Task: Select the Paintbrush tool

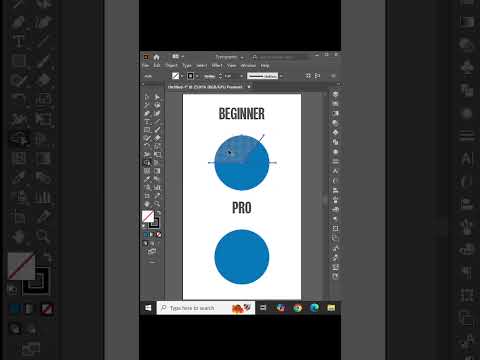Action: click(157, 130)
